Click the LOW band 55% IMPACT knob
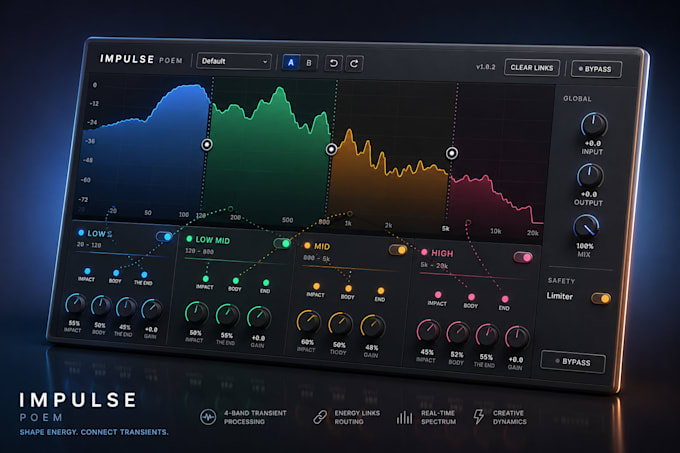This screenshot has width=680, height=453. click(x=75, y=304)
